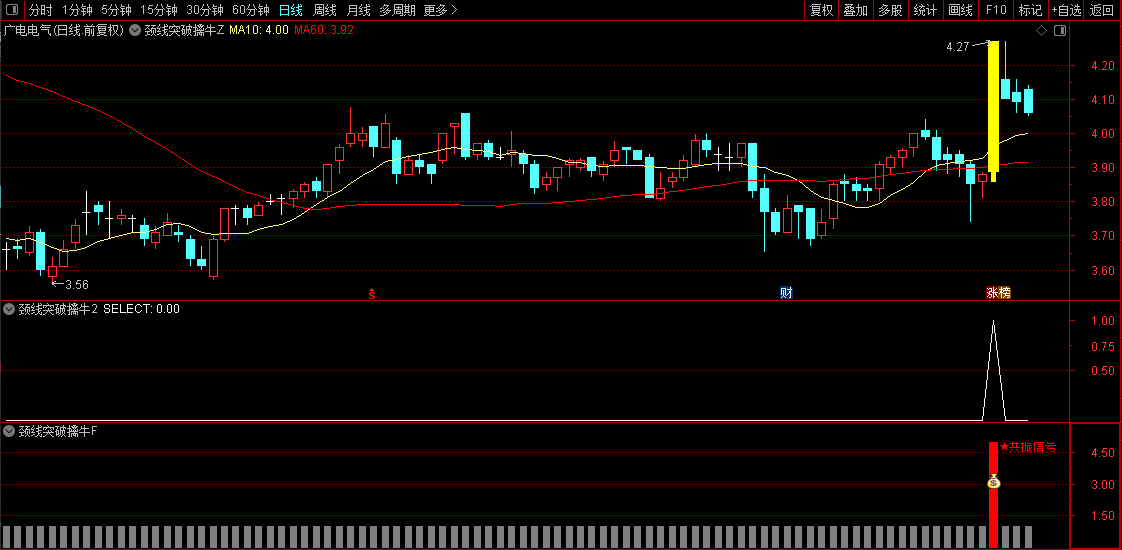Viewport: 1122px width, 550px height.
Task: Click the 3.56 low price label
Action: click(x=77, y=285)
